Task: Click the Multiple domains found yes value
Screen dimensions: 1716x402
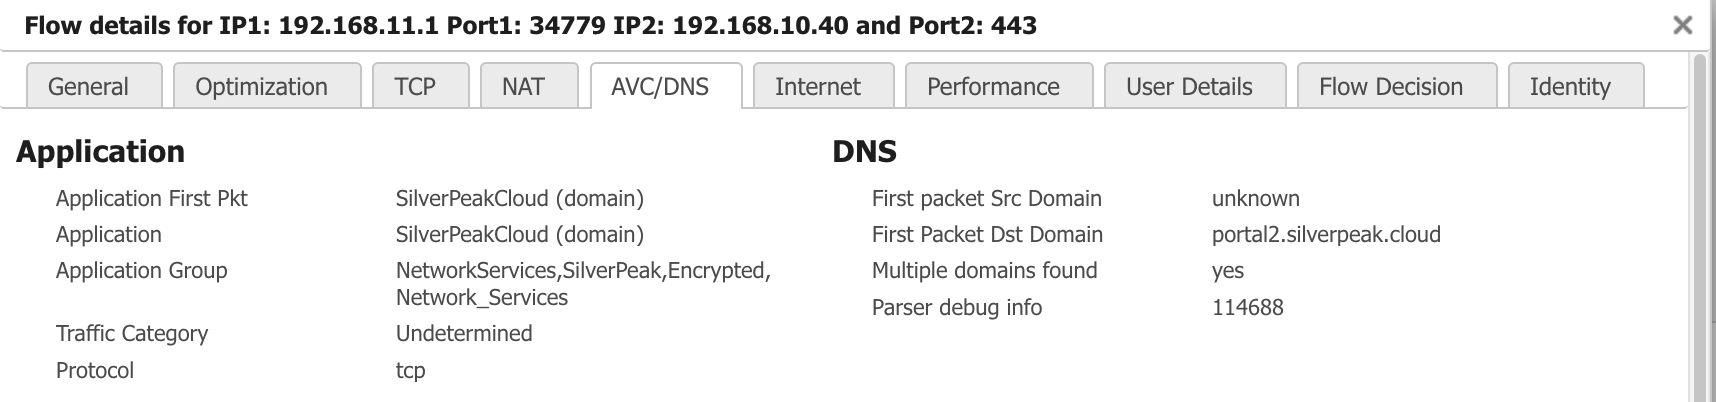Action: [x=1228, y=271]
